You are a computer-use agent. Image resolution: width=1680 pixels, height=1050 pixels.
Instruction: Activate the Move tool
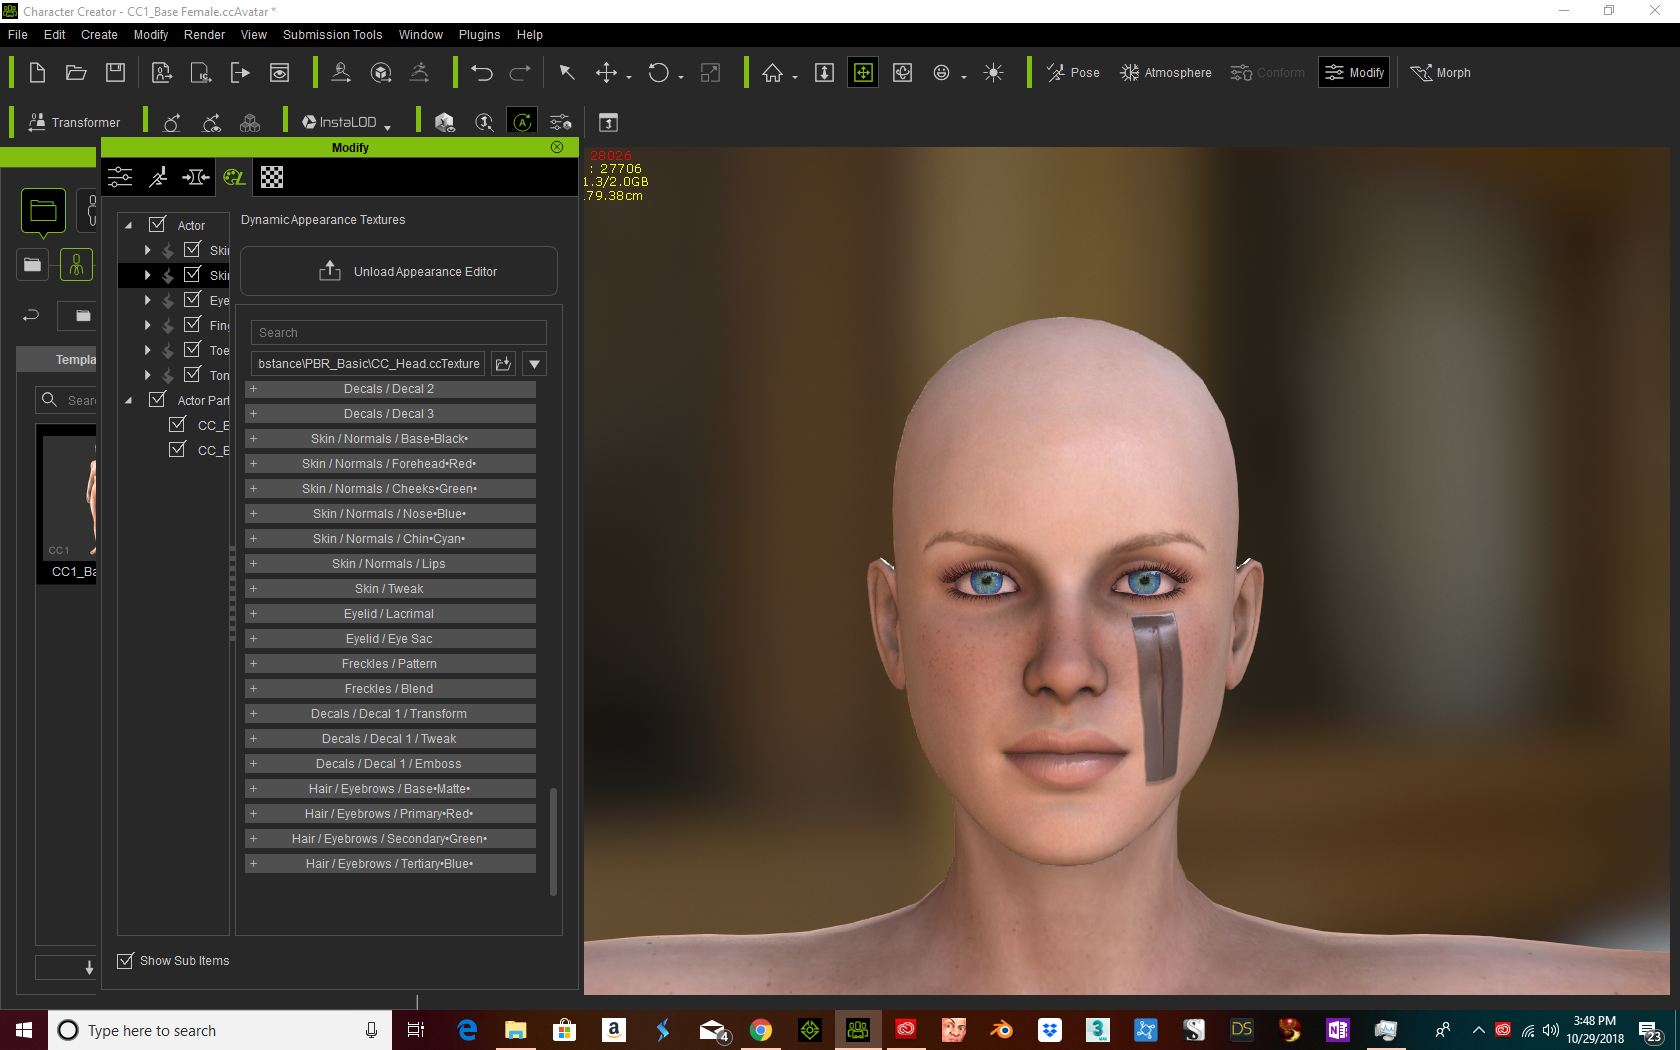tap(606, 72)
